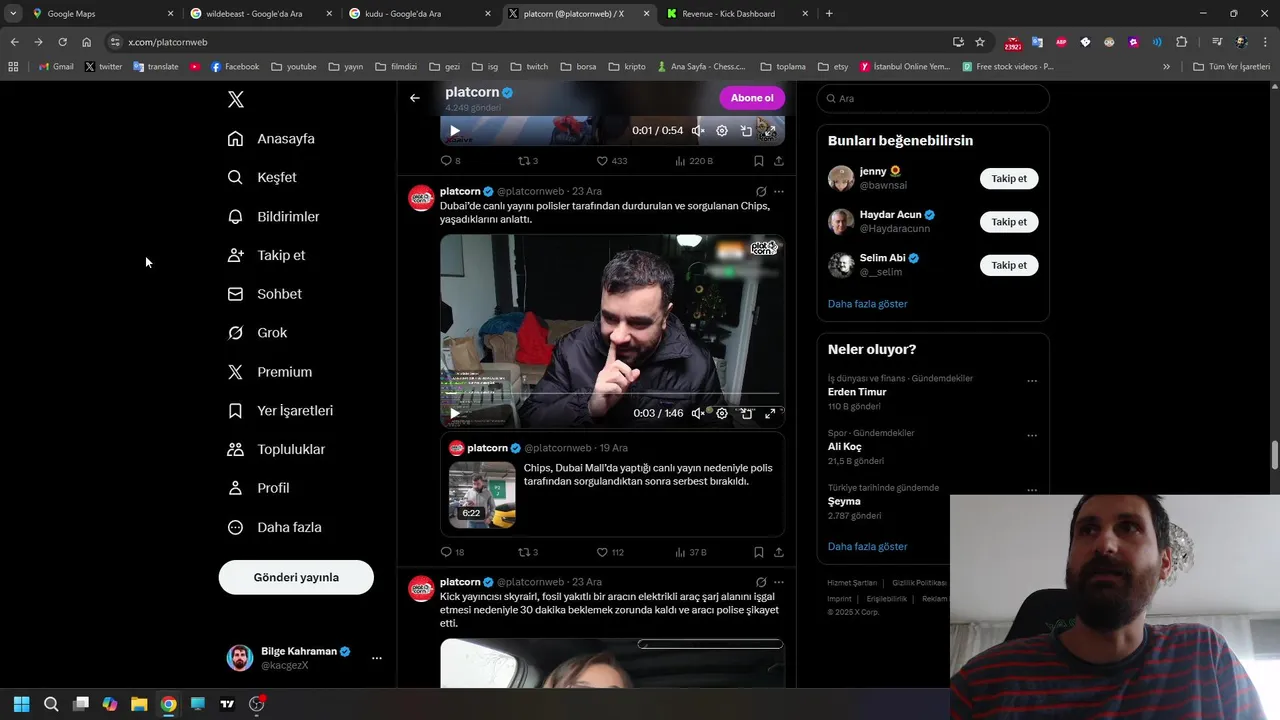Switch to Google Maps tab
Screen dimensions: 1280x720
[x=102, y=14]
